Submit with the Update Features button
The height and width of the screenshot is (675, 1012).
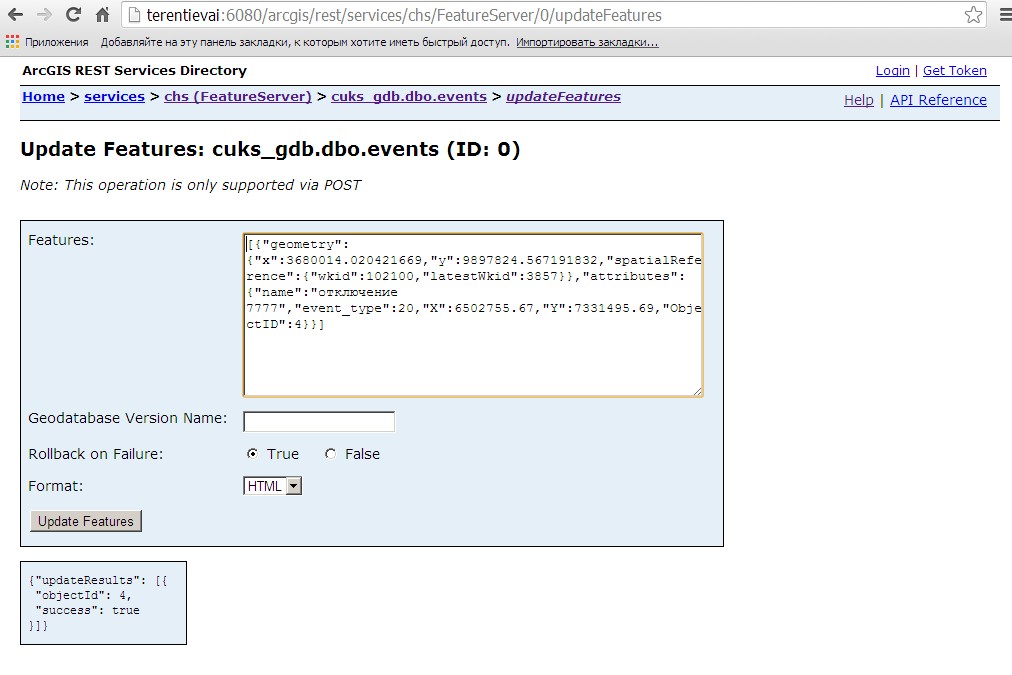(86, 521)
